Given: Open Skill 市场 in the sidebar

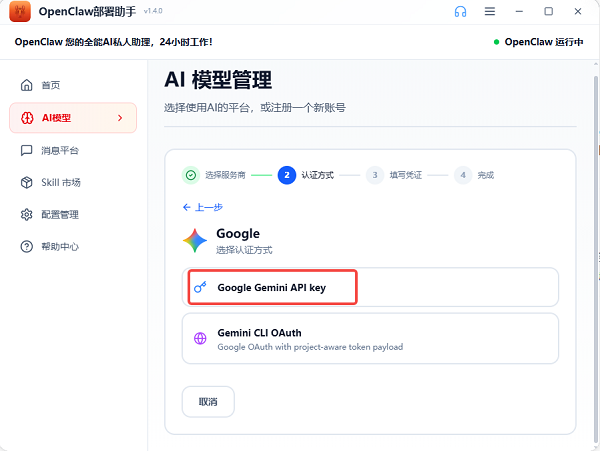Looking at the screenshot, I should (73, 182).
